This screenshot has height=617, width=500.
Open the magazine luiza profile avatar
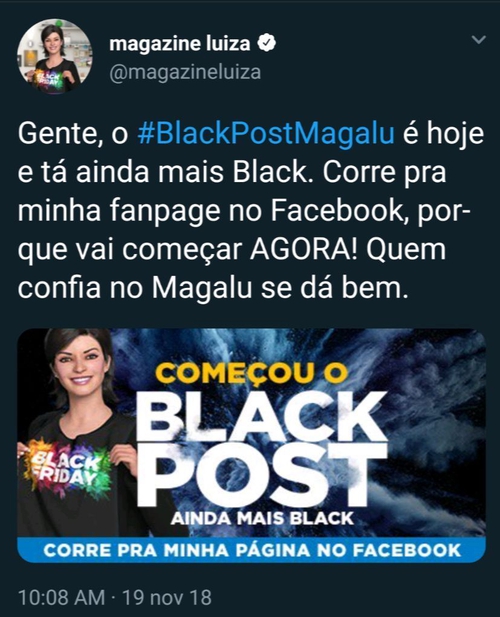(54, 56)
